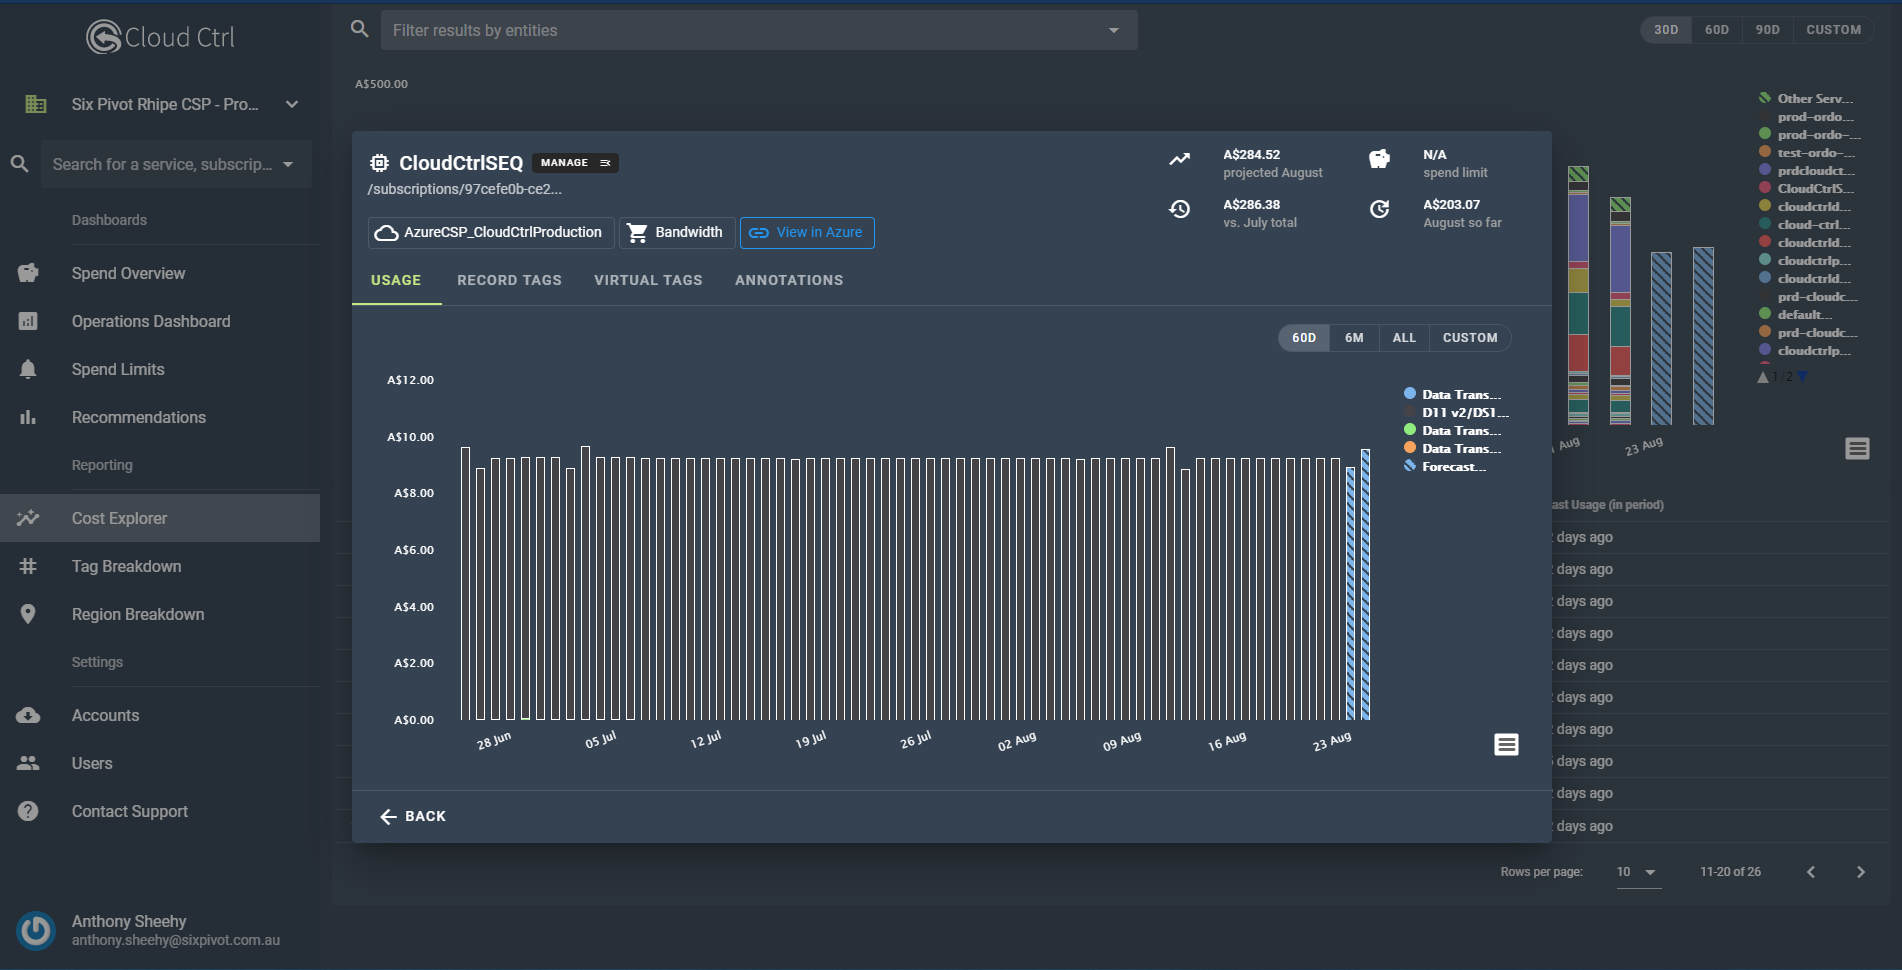The width and height of the screenshot is (1902, 970).
Task: Click the MANAGE button next to CloudCtrlSEQ
Action: (x=575, y=163)
